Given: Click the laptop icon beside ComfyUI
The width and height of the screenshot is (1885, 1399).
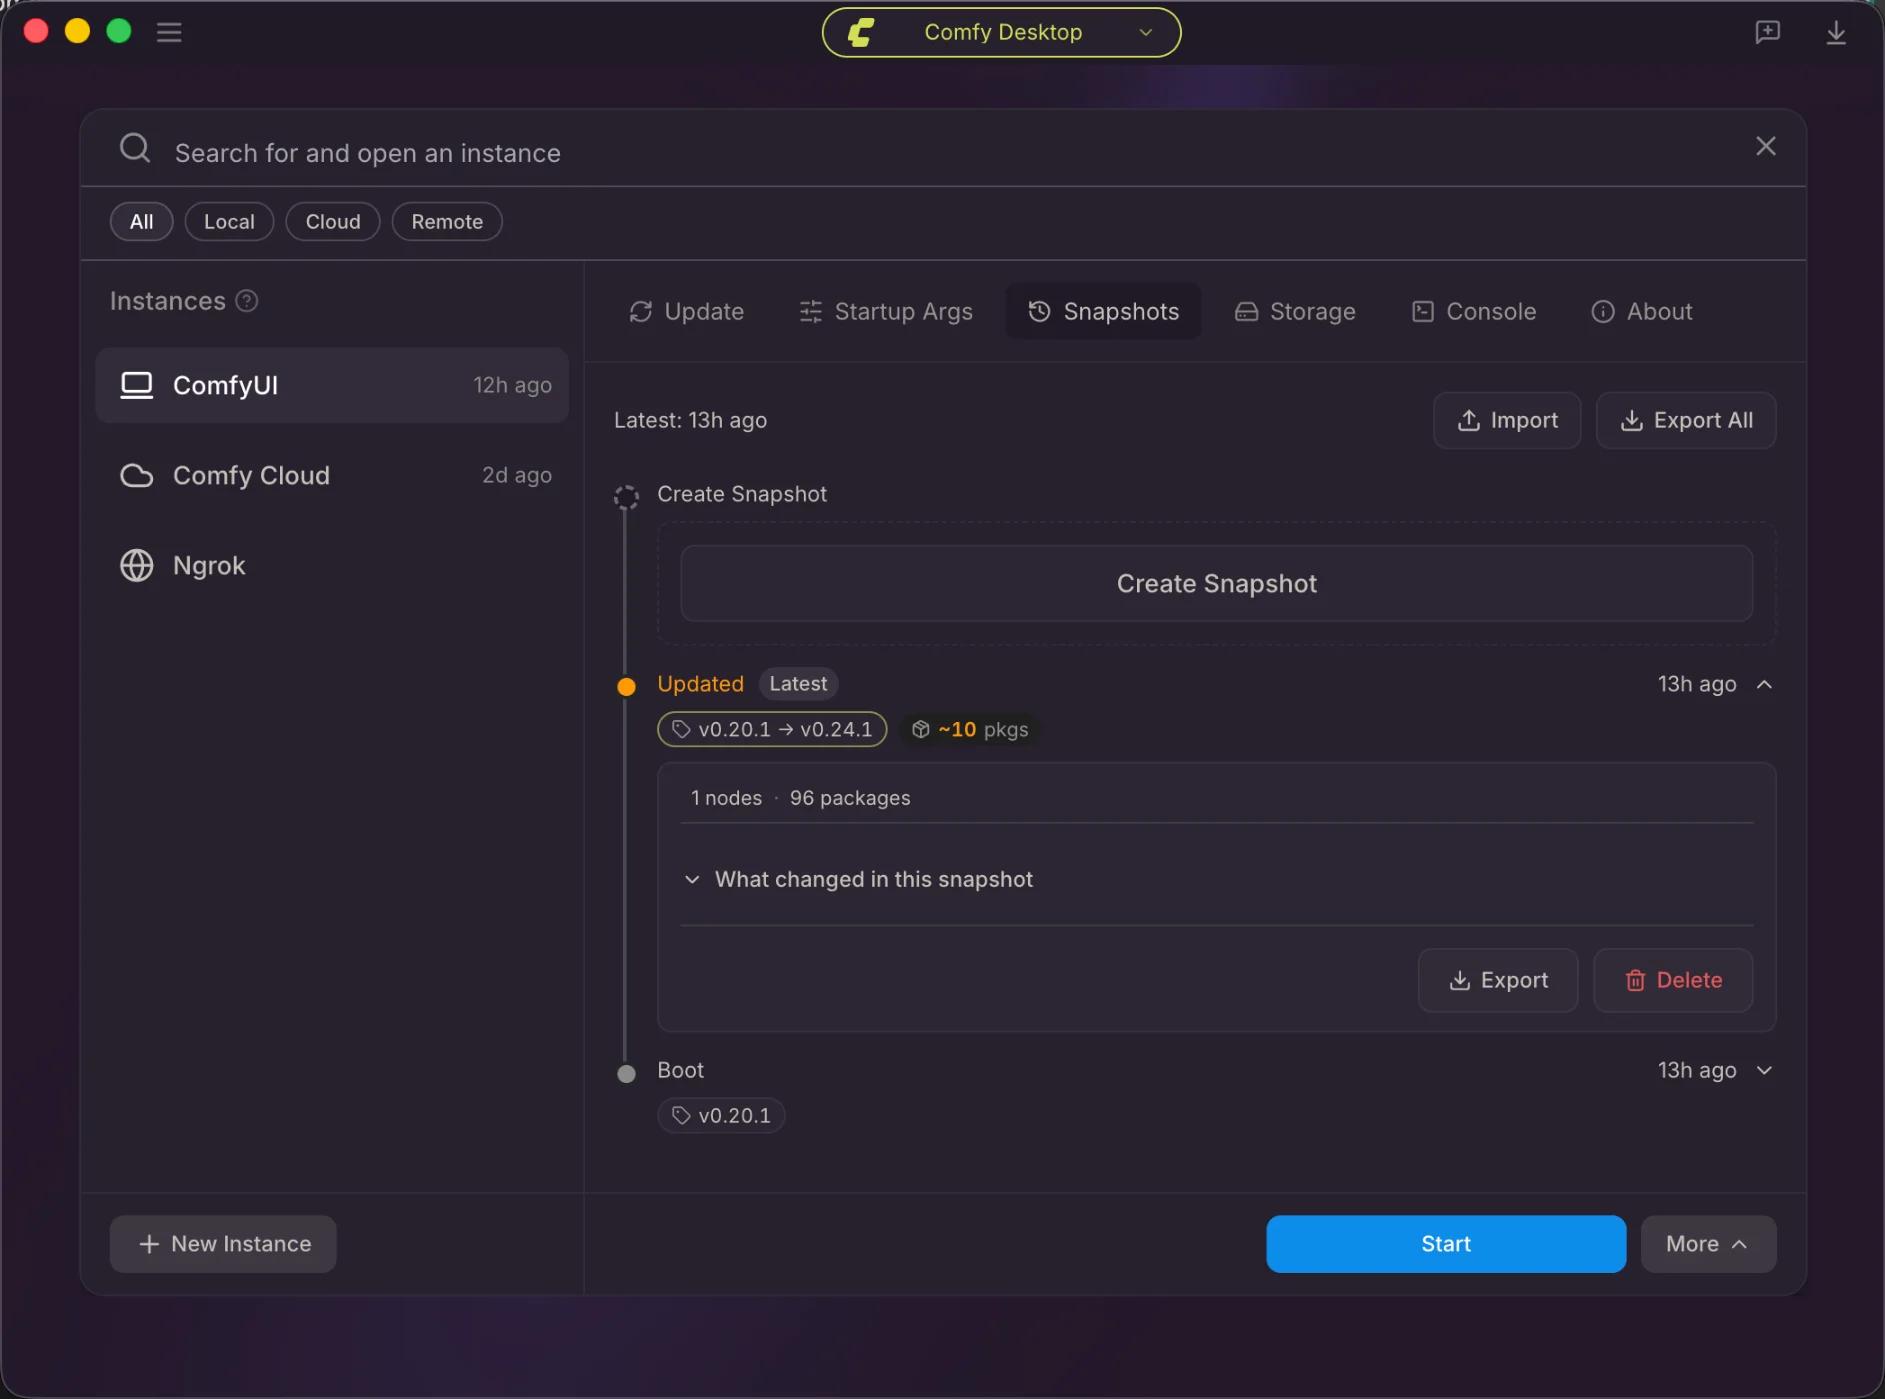Looking at the screenshot, I should [x=137, y=385].
